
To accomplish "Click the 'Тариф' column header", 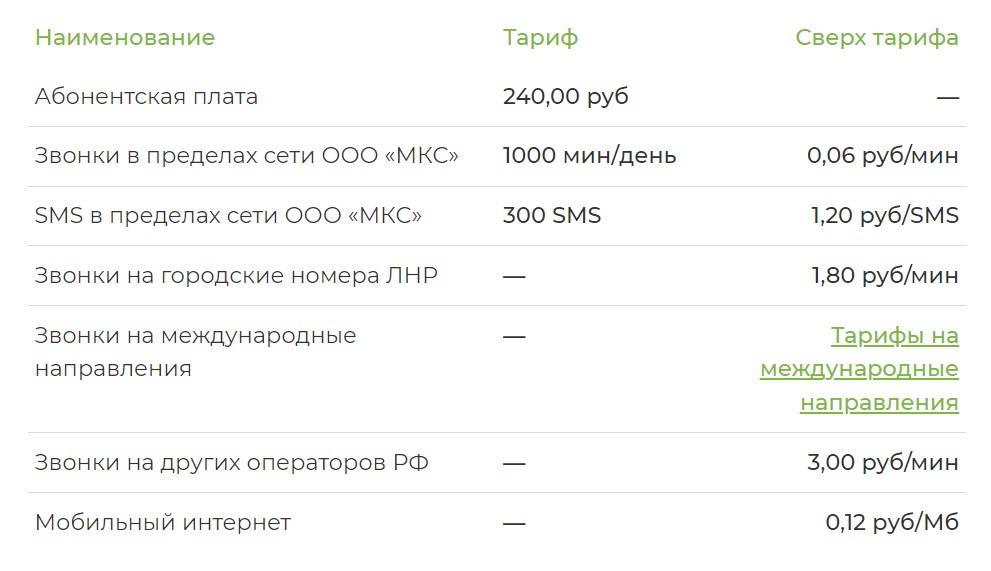I will pyautogui.click(x=540, y=38).
